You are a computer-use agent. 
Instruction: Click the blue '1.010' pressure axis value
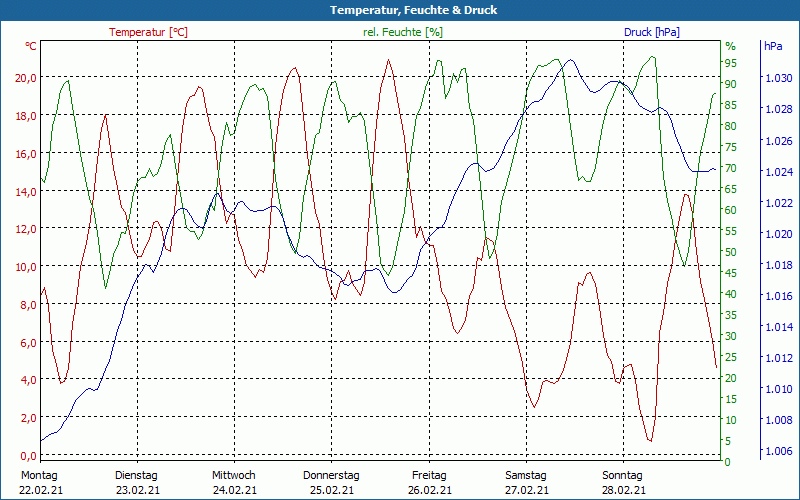tap(779, 389)
